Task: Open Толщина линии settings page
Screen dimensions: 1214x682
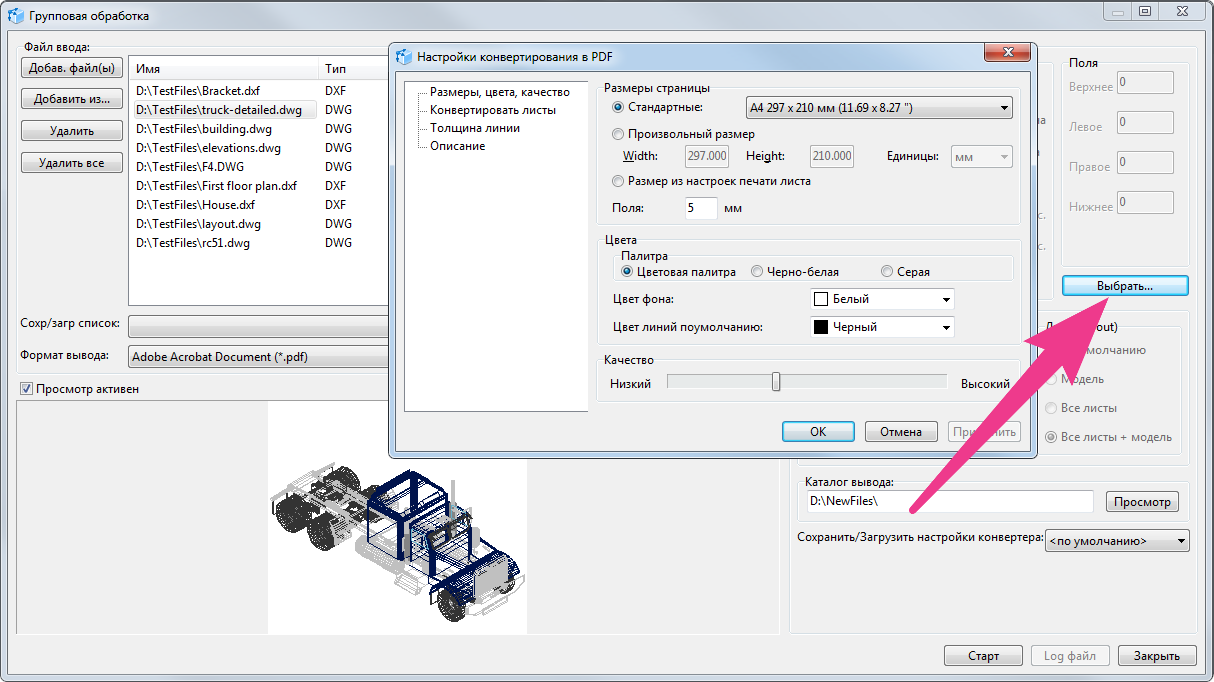Action: coord(474,128)
